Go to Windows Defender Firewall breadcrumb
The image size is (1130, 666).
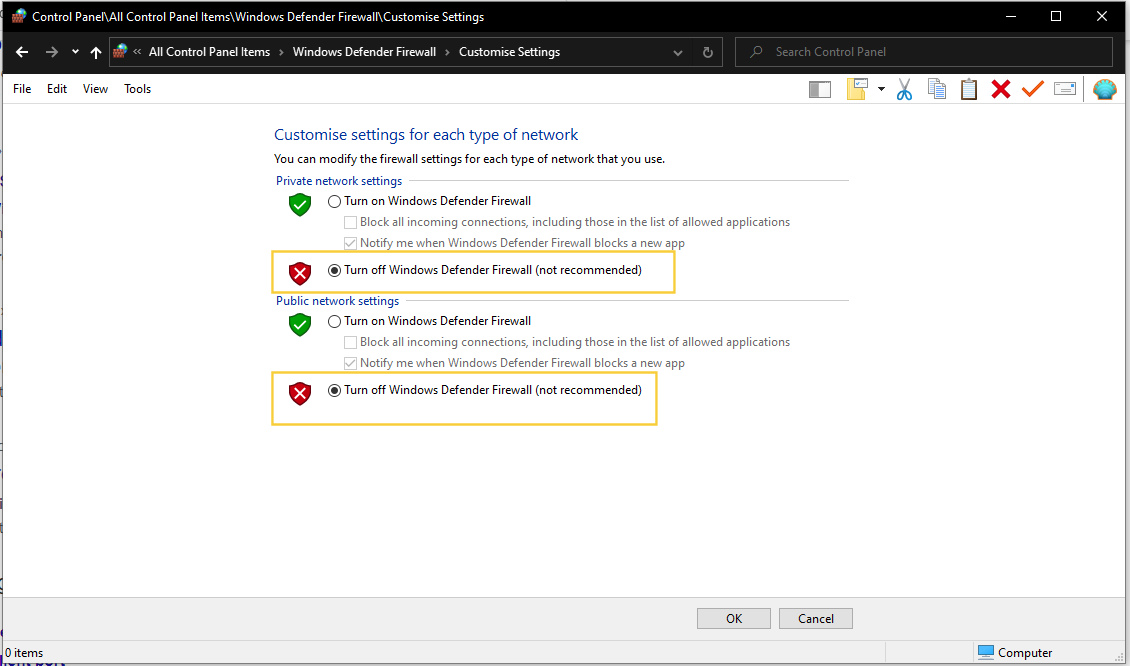[364, 52]
